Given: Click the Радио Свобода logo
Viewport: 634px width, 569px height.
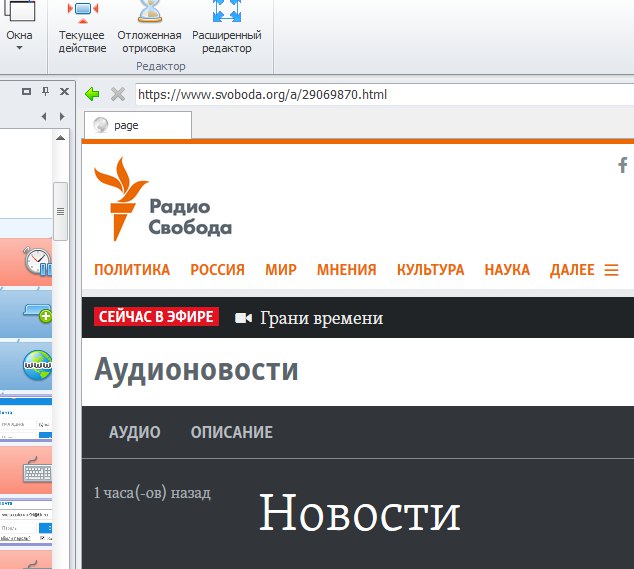Looking at the screenshot, I should pos(163,199).
